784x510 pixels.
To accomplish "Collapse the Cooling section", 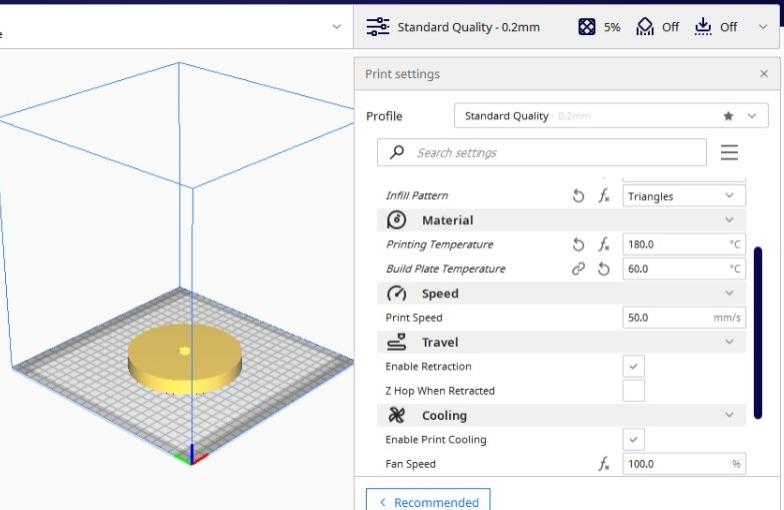I will pos(729,415).
